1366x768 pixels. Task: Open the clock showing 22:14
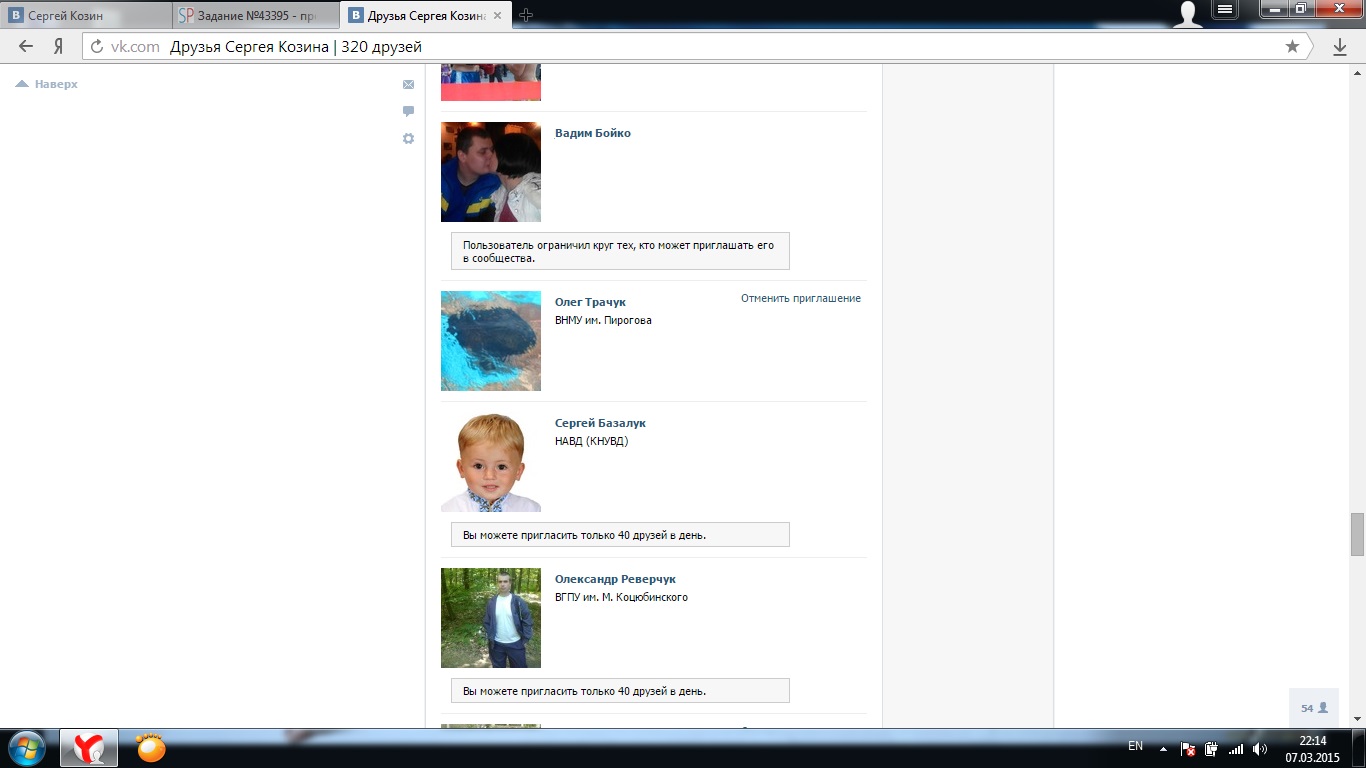pos(1312,748)
